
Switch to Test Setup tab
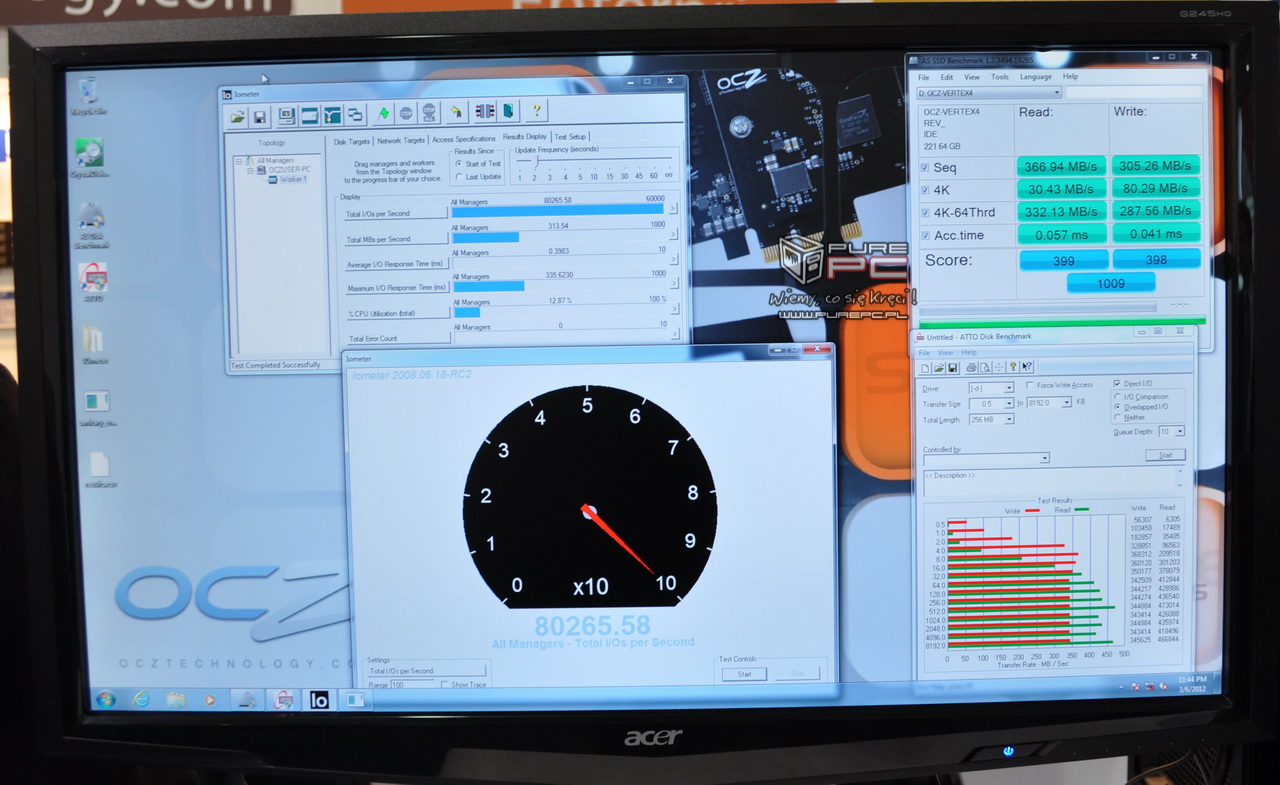coord(570,136)
